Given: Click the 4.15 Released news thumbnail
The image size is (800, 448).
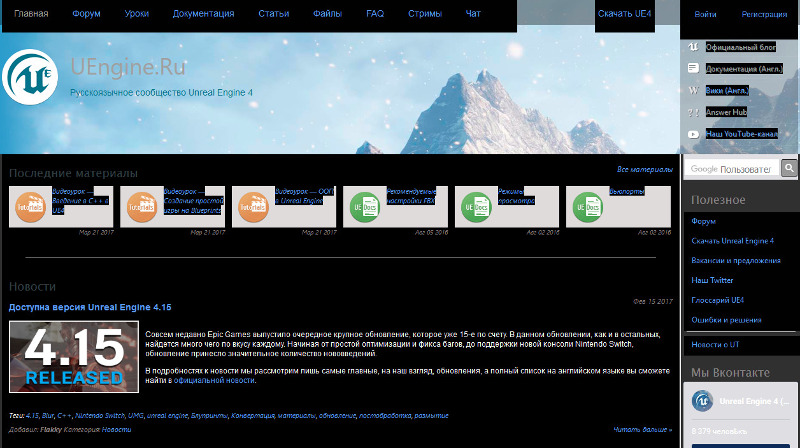Looking at the screenshot, I should pos(74,357).
